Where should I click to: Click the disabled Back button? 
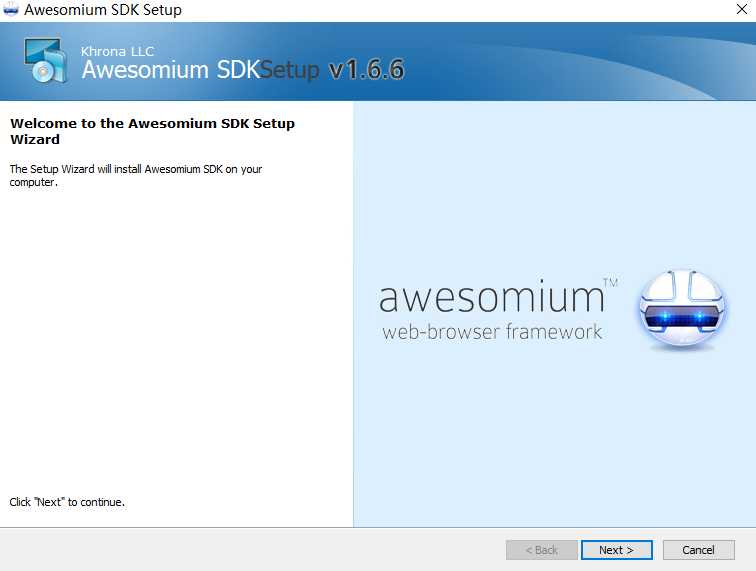point(541,550)
